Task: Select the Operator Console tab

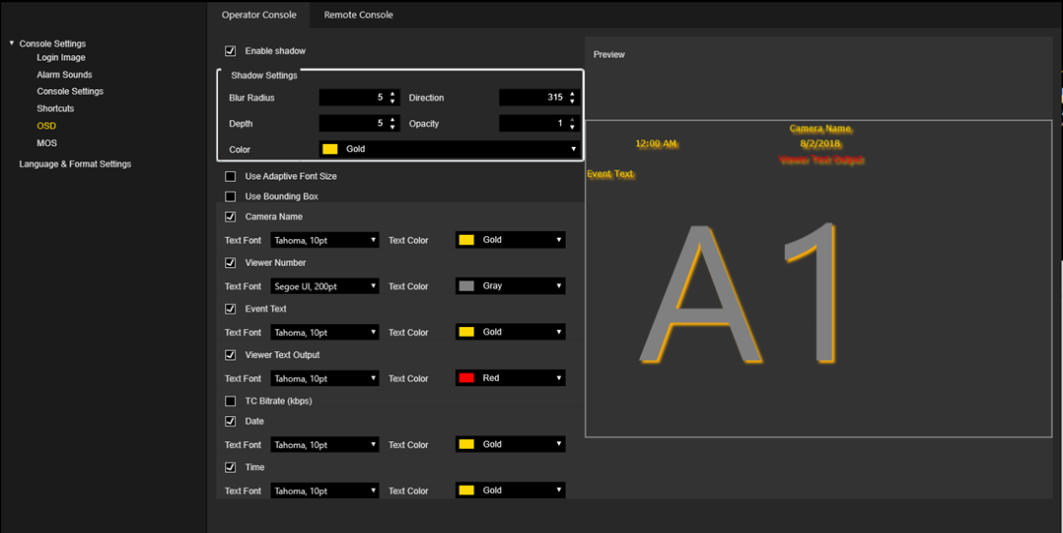Action: pos(259,15)
